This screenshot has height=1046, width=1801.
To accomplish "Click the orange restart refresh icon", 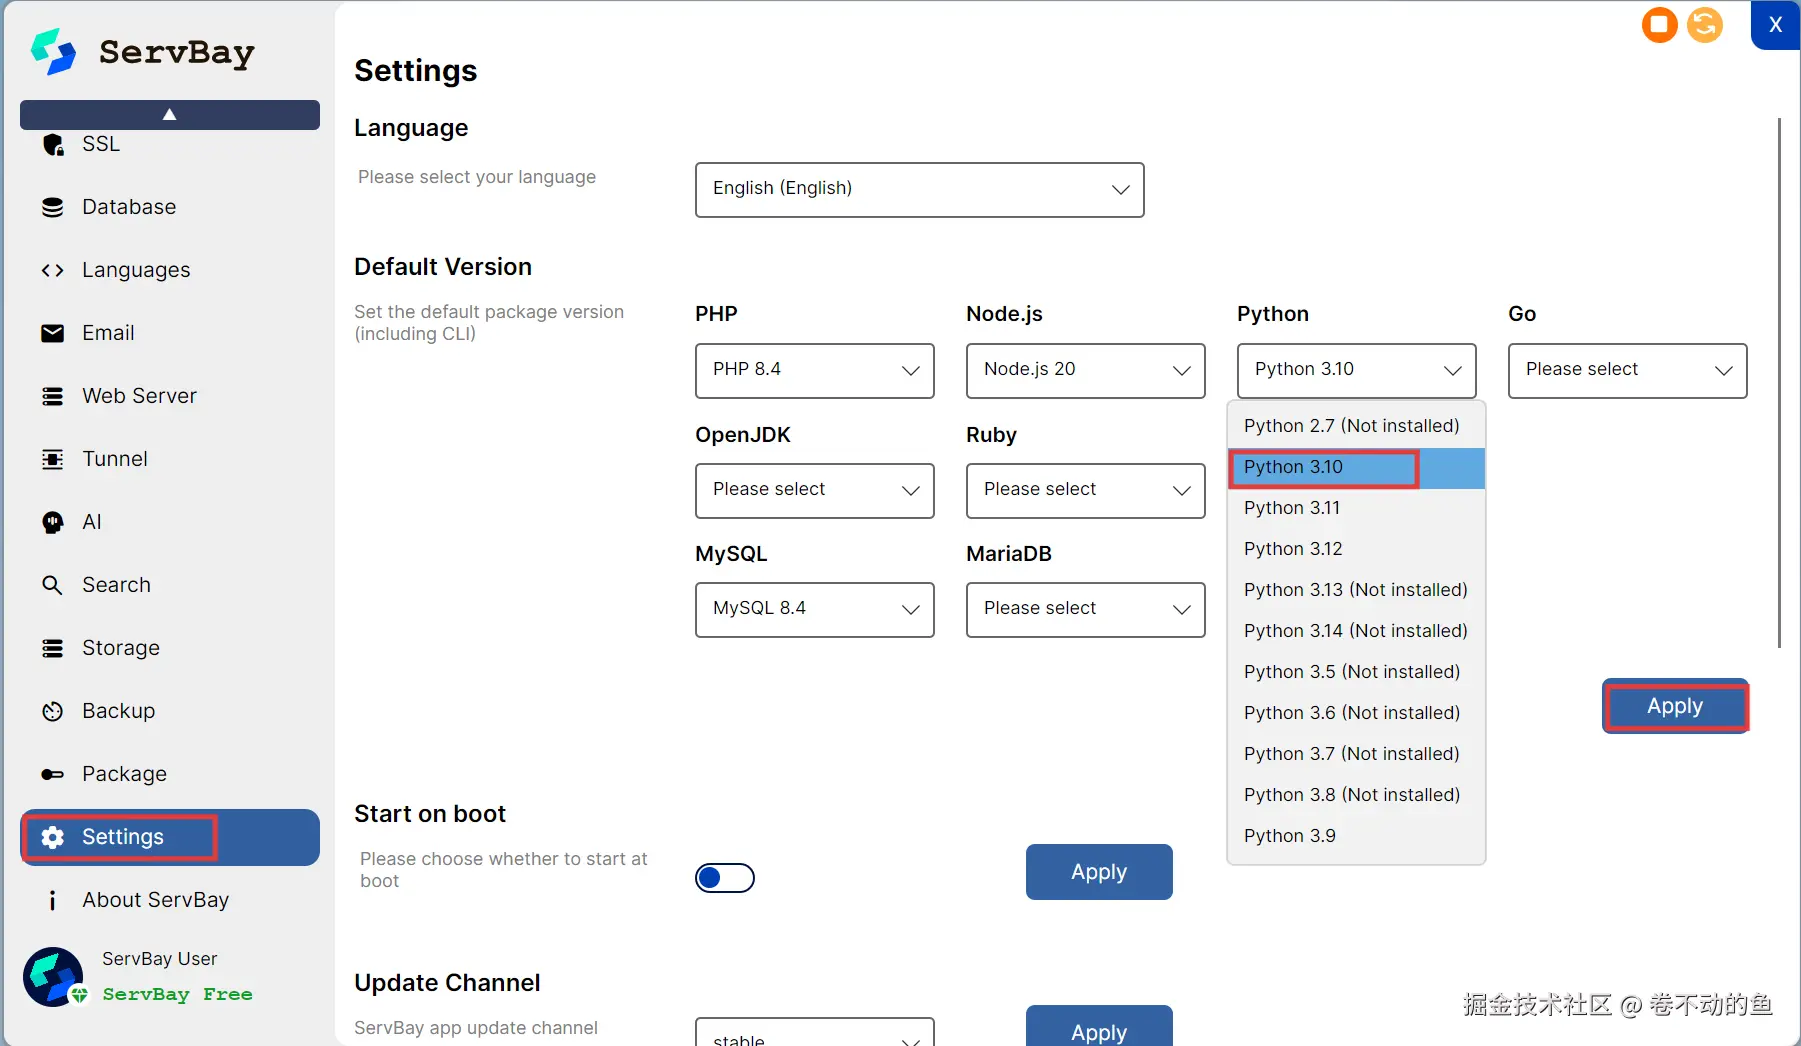I will [1705, 25].
